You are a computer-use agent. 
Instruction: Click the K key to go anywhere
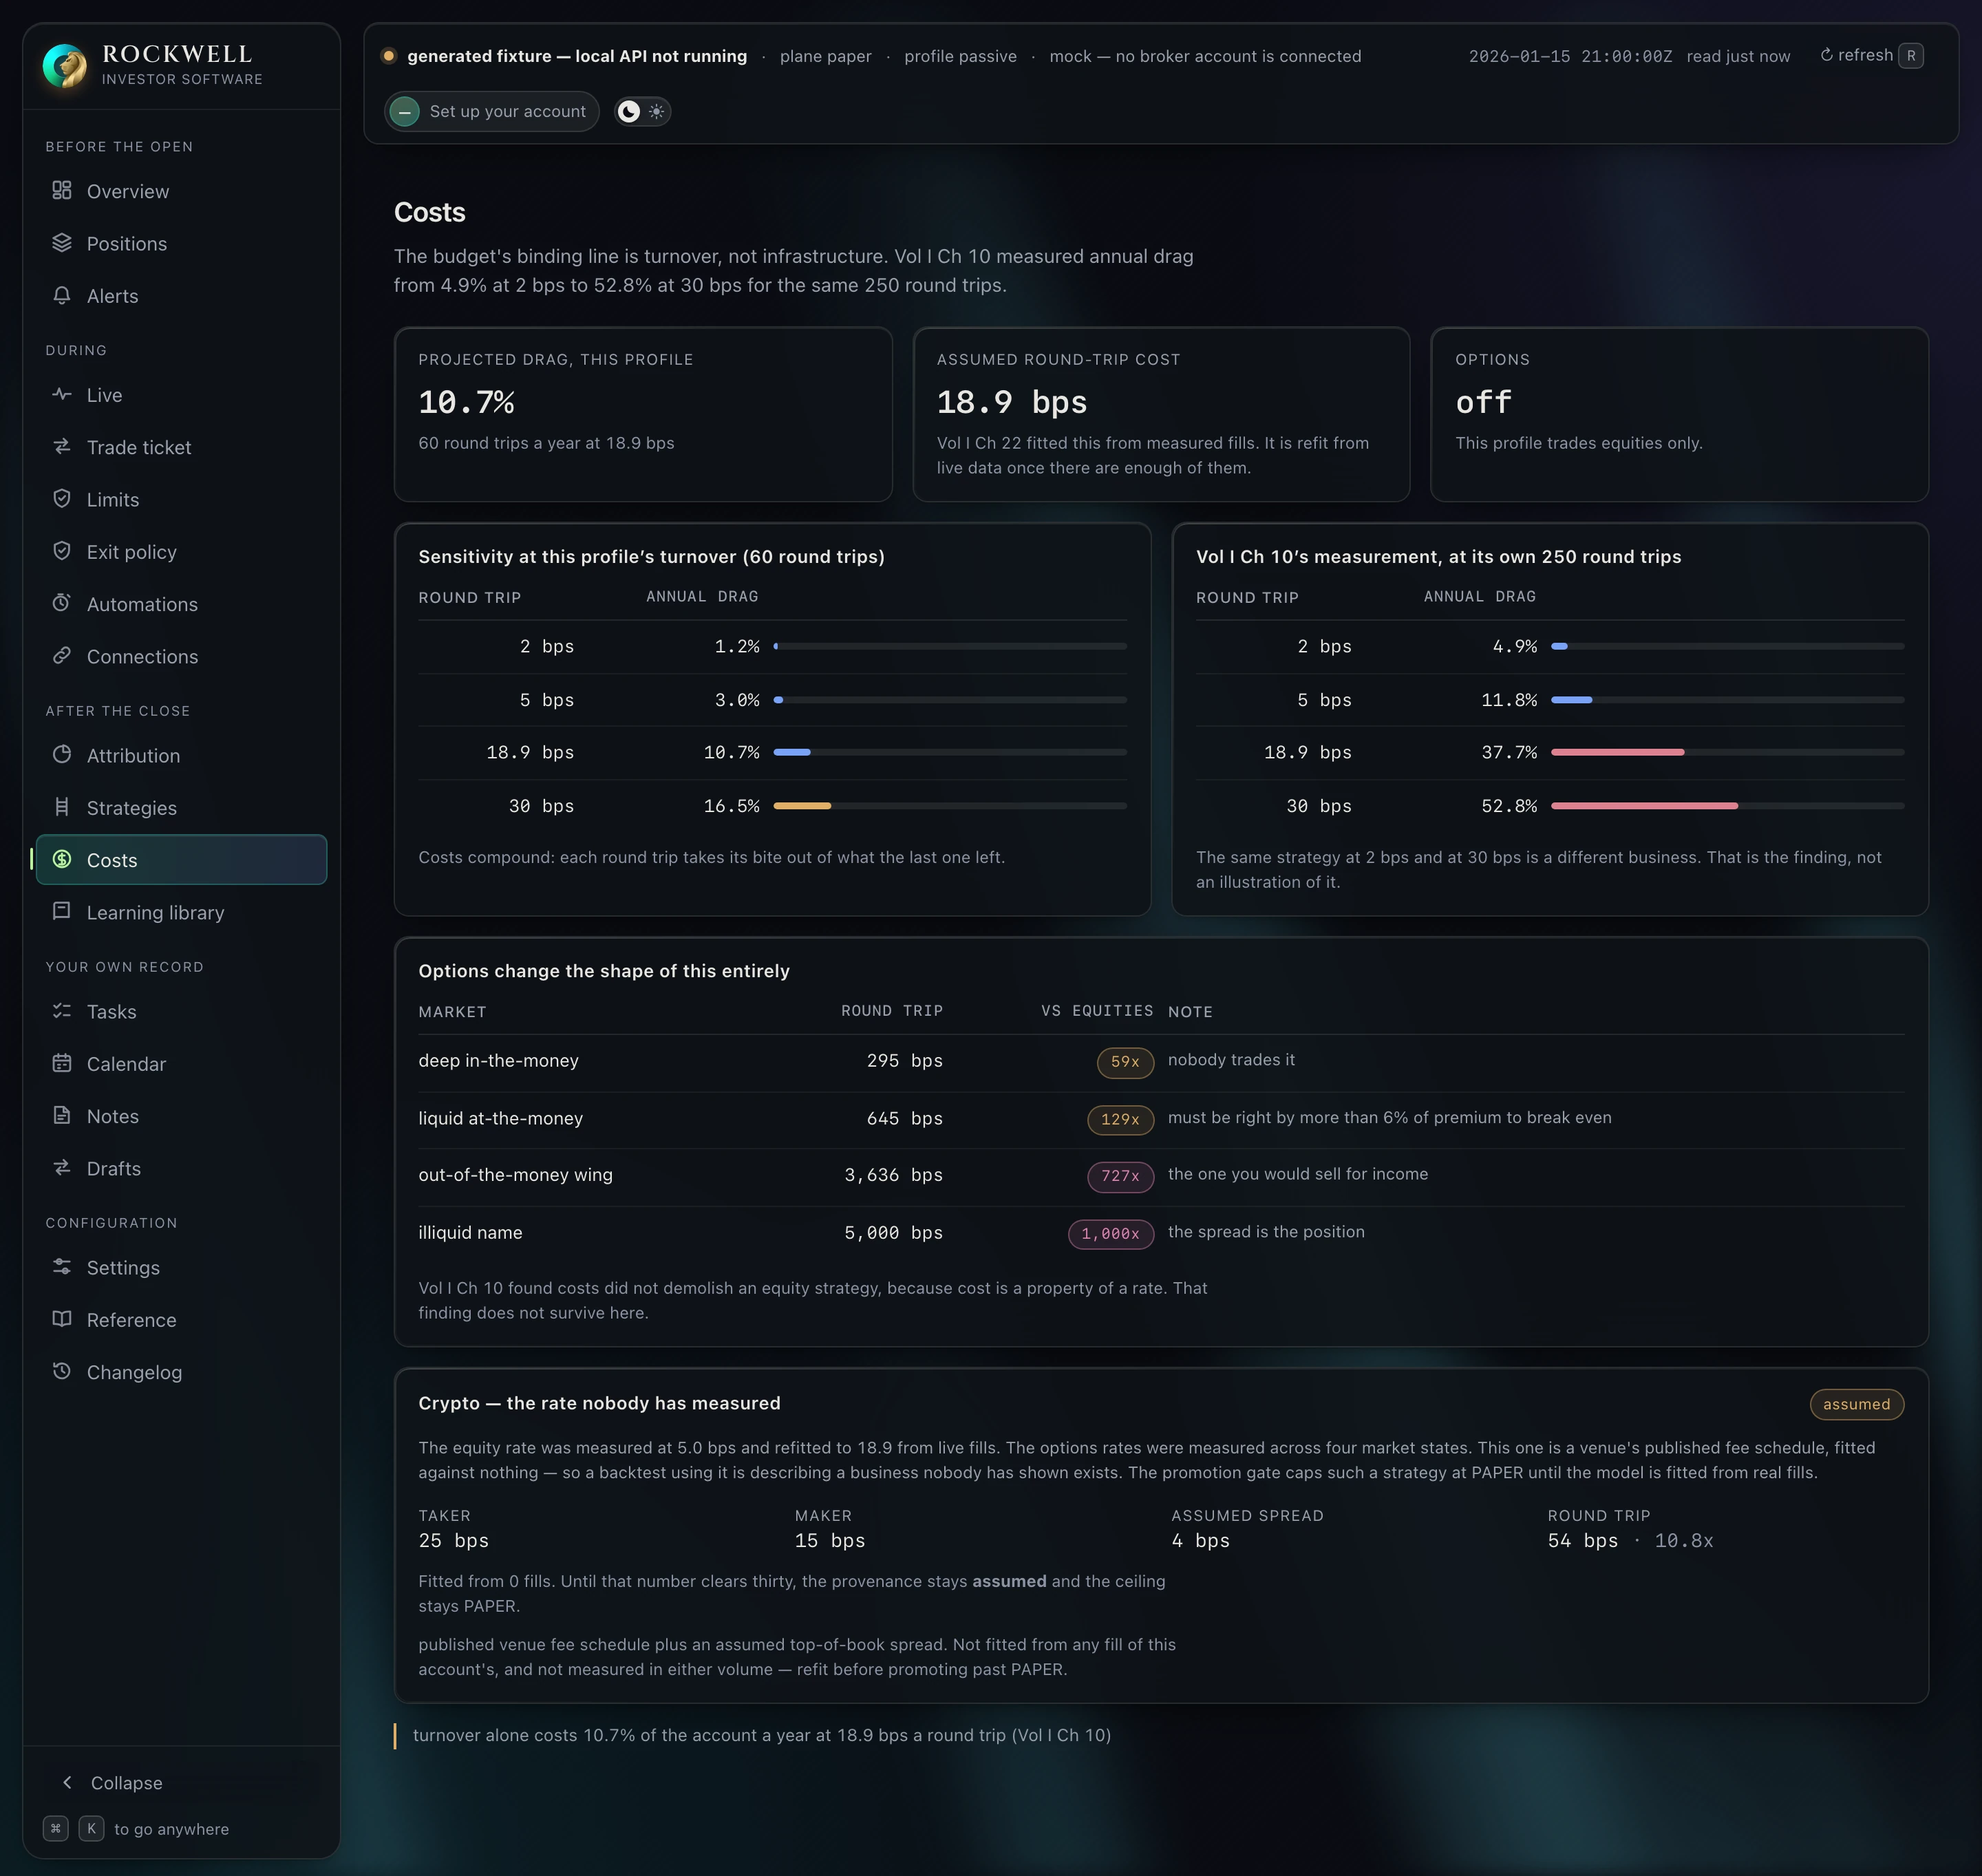tap(91, 1828)
